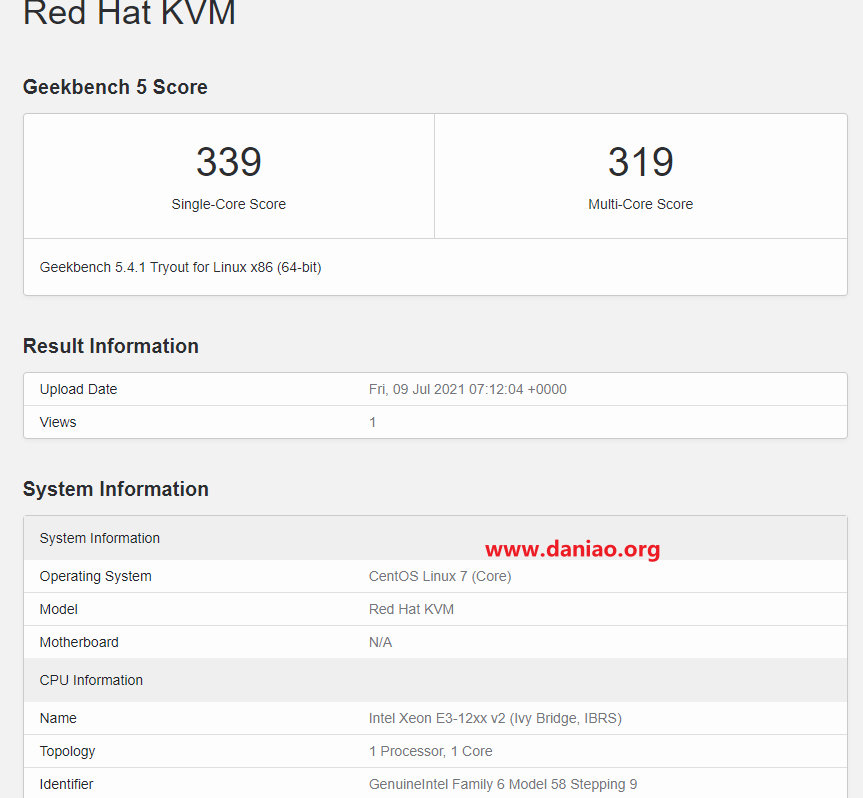863x798 pixels.
Task: Click the Identifier row label
Action: (66, 784)
